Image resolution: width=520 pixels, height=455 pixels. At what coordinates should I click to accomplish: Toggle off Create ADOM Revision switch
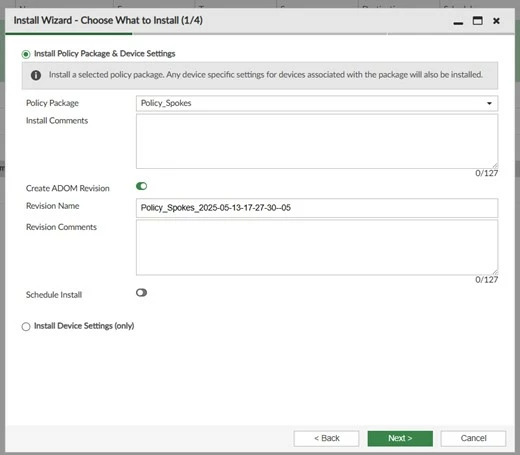point(141,186)
